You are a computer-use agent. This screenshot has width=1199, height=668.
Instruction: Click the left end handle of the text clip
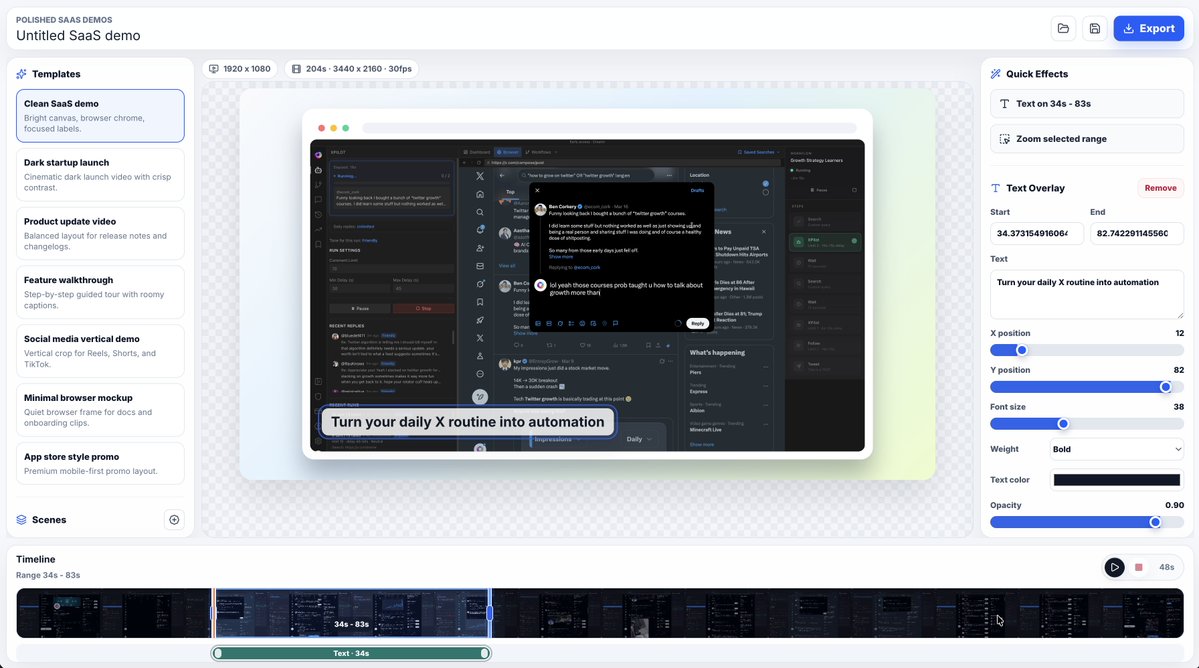[x=218, y=653]
